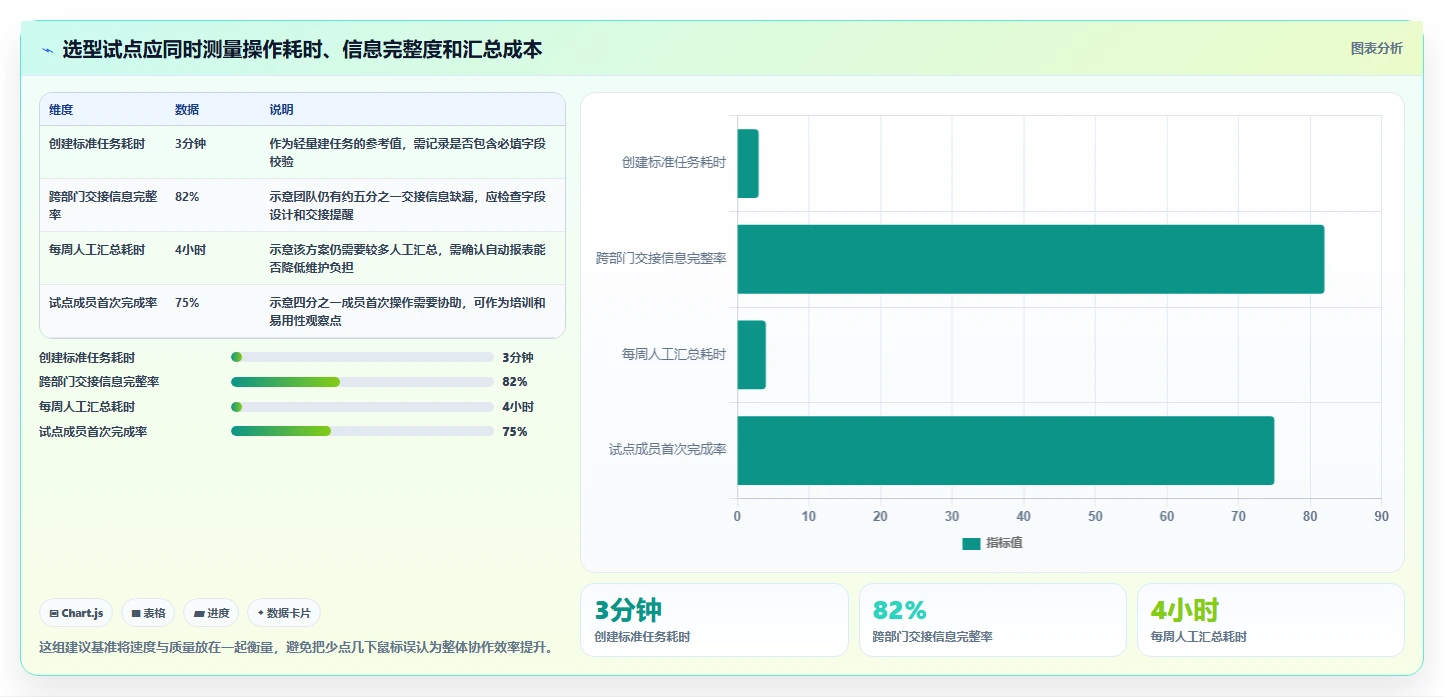Click the description starting 作为轻量建任务的参考值

click(x=408, y=153)
